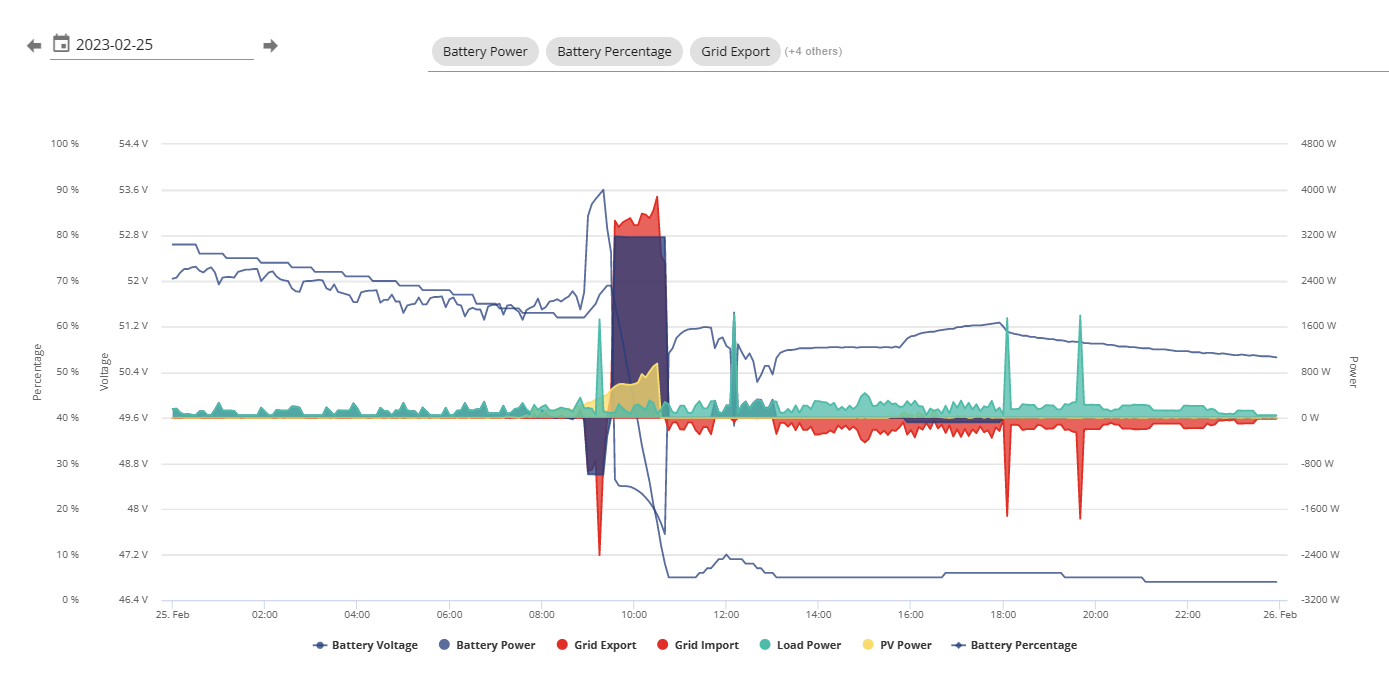1389x695 pixels.
Task: Open the series selection dropdown field
Action: 908,52
